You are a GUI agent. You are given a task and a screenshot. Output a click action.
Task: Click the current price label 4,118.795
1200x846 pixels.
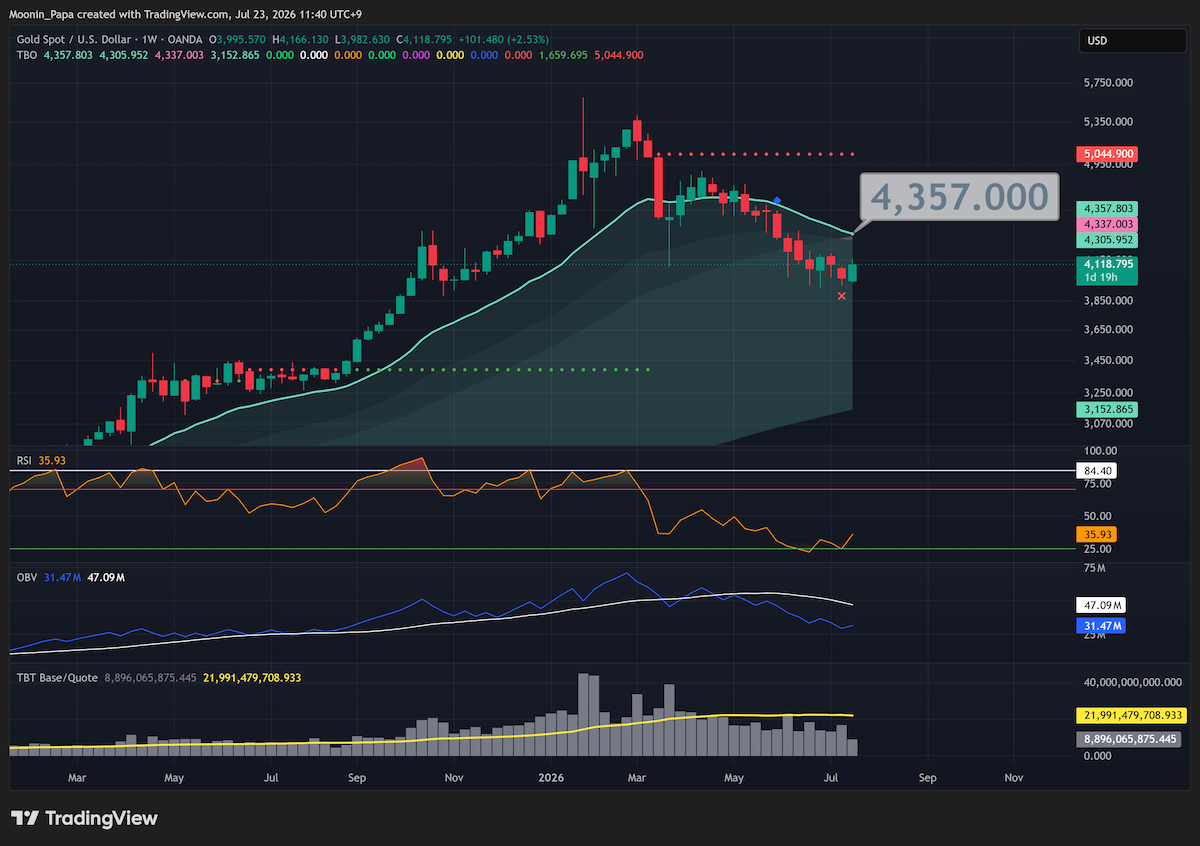(1107, 265)
